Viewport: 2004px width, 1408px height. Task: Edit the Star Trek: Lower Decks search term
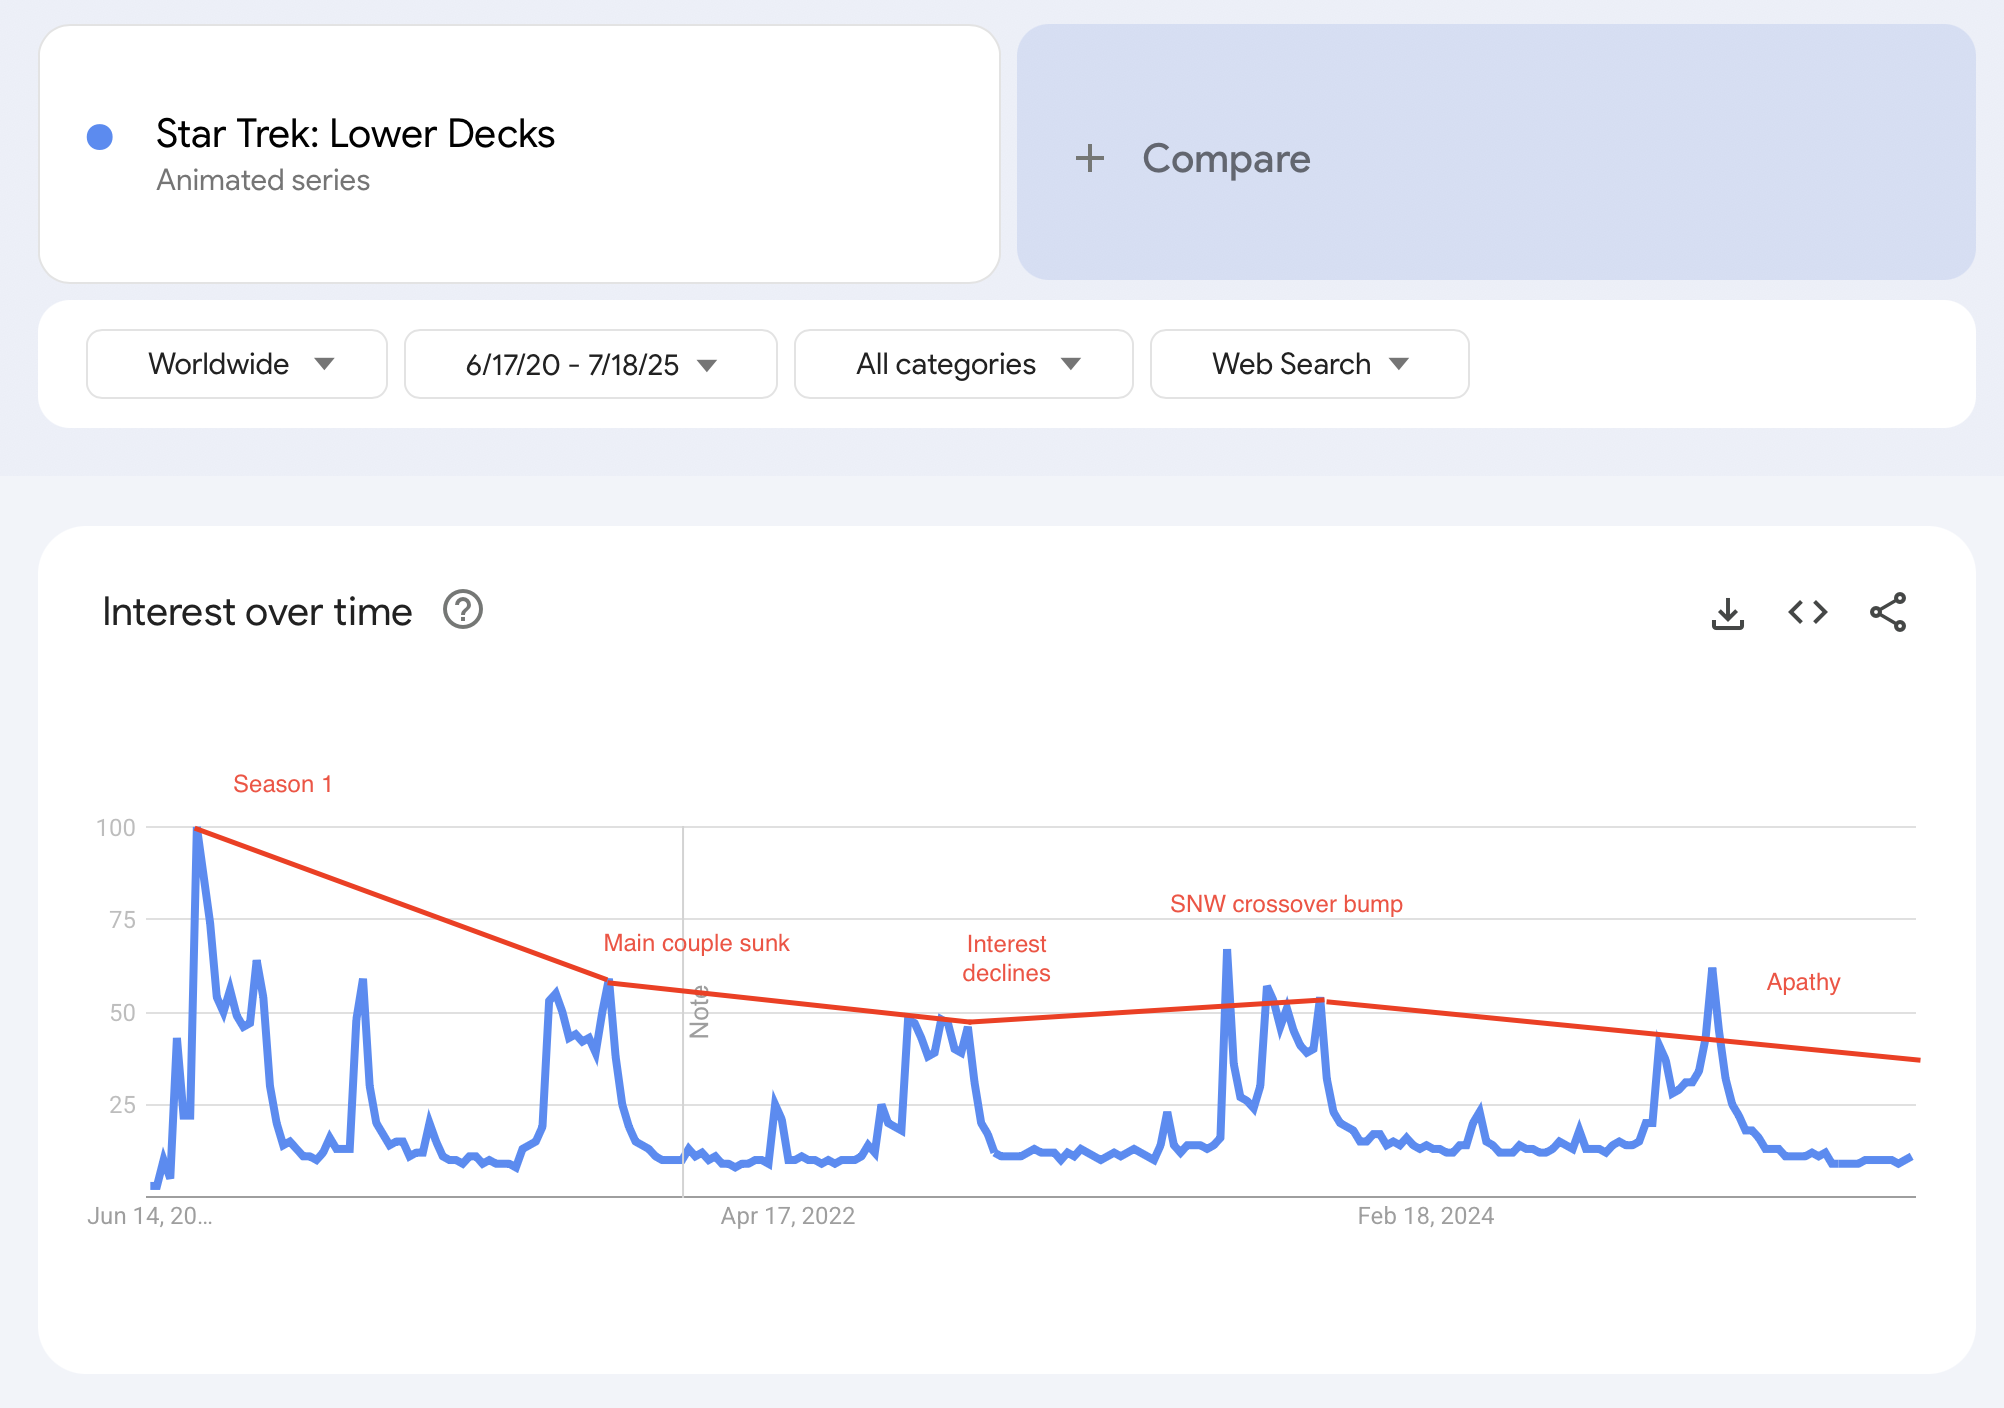coord(355,134)
